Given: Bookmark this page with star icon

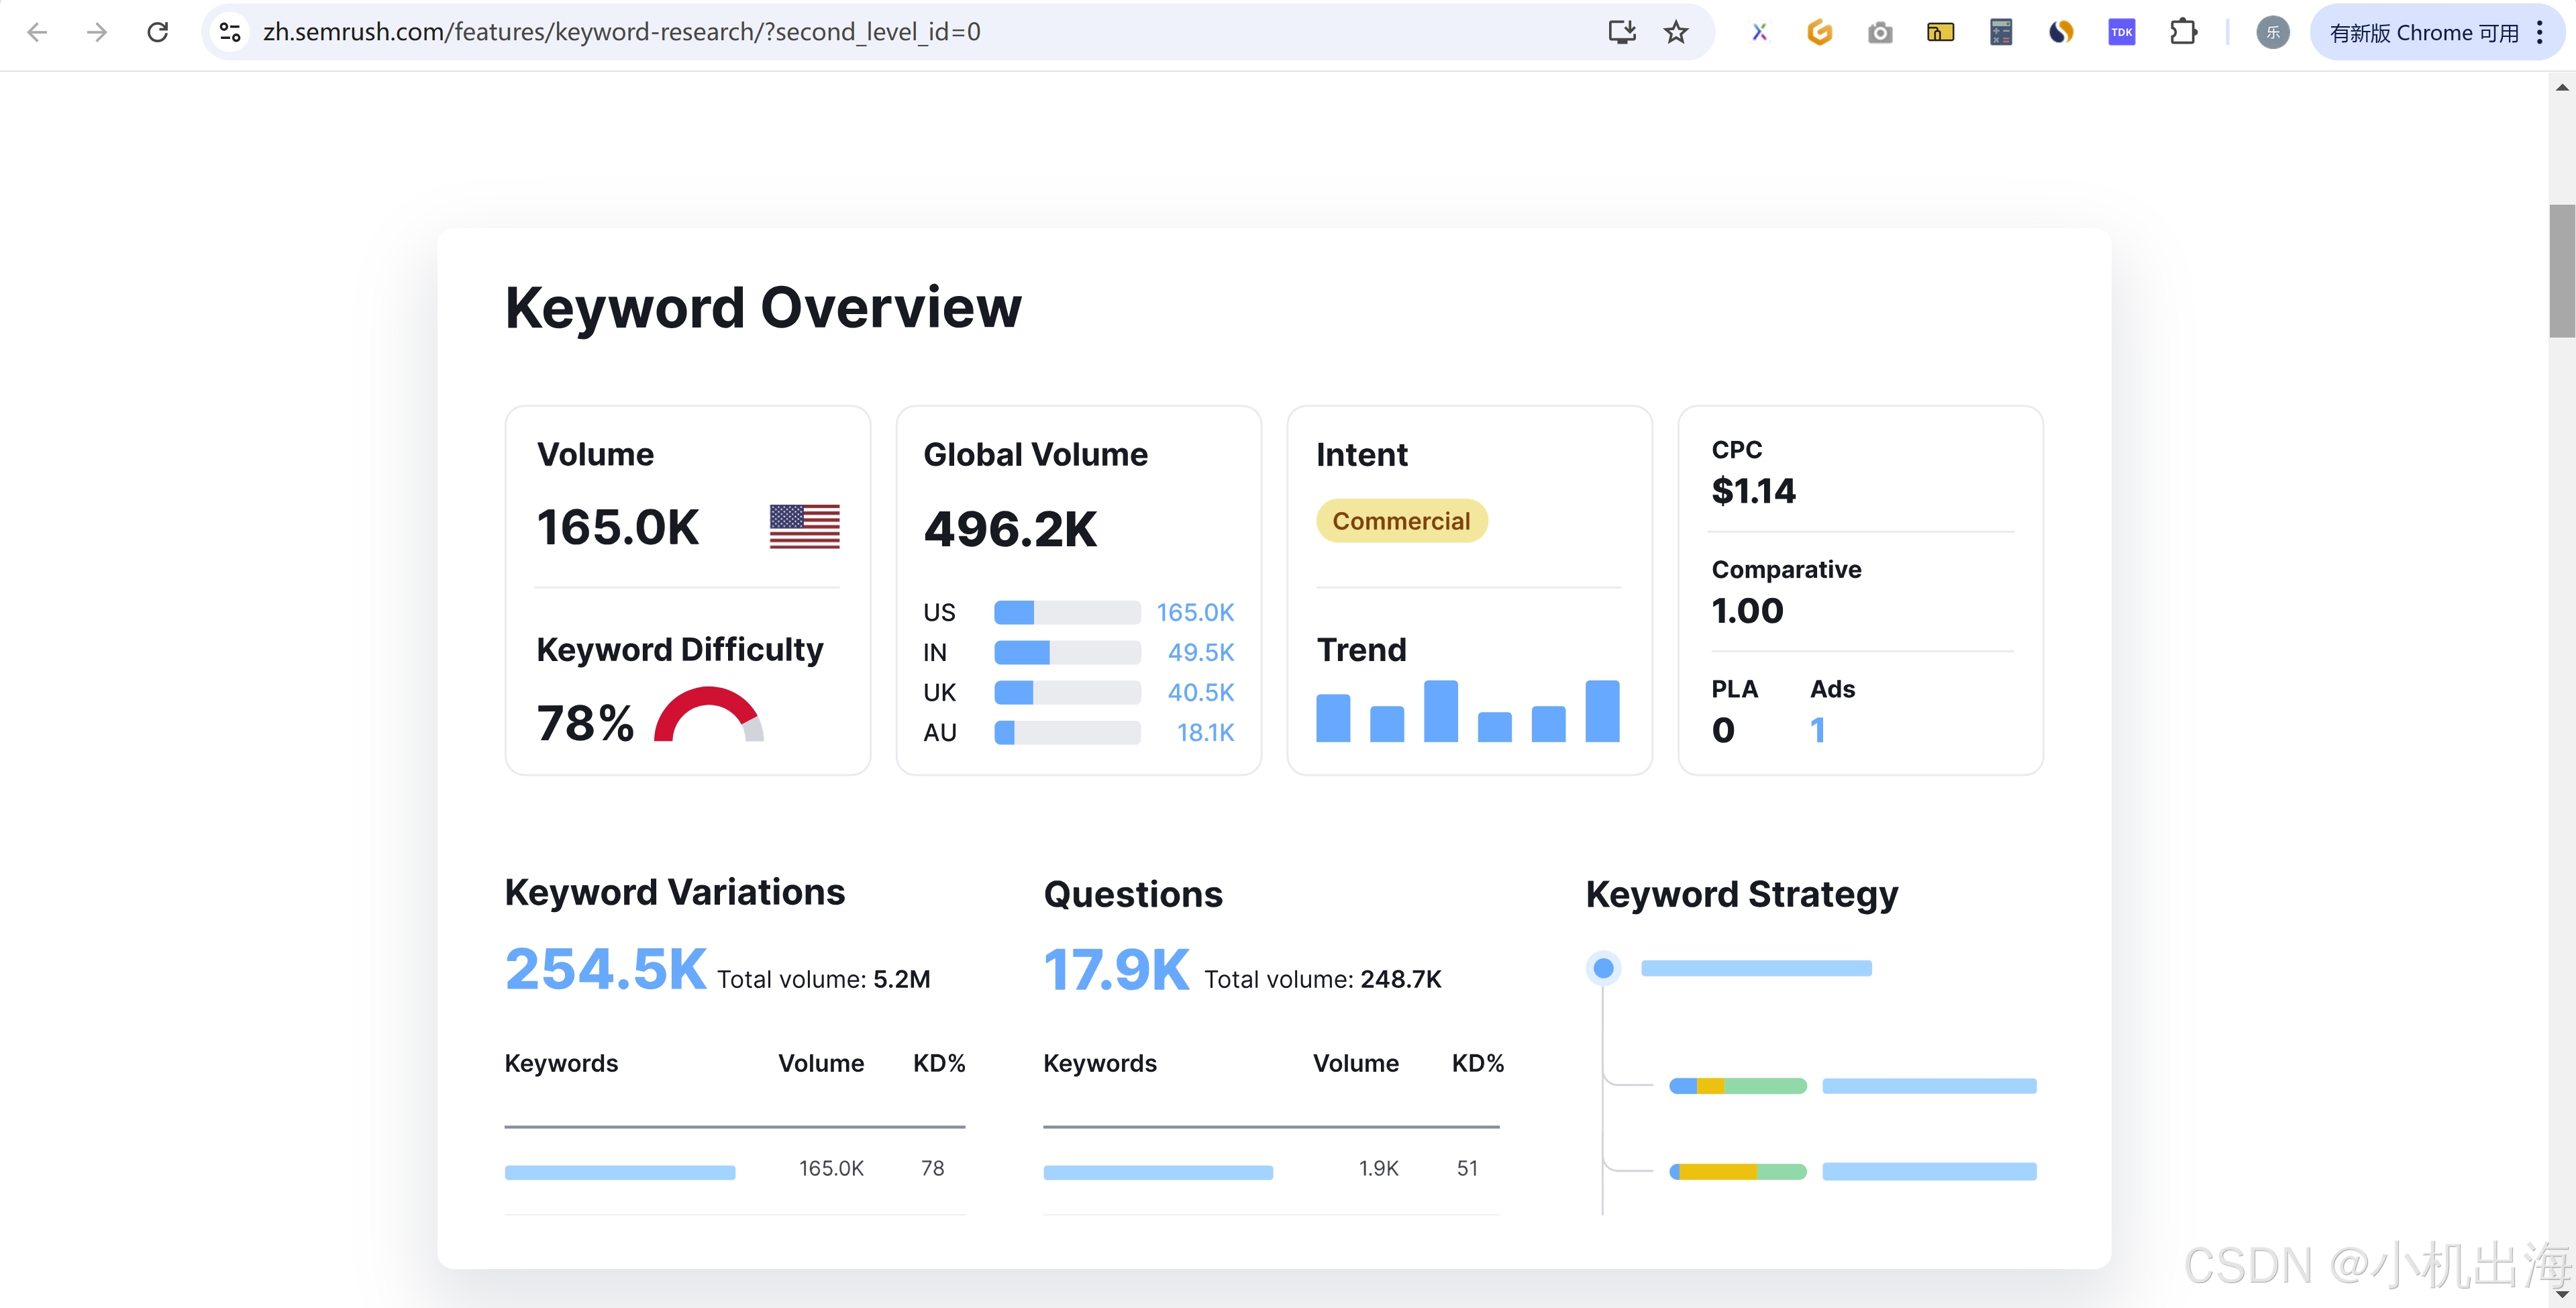Looking at the screenshot, I should click(1676, 32).
